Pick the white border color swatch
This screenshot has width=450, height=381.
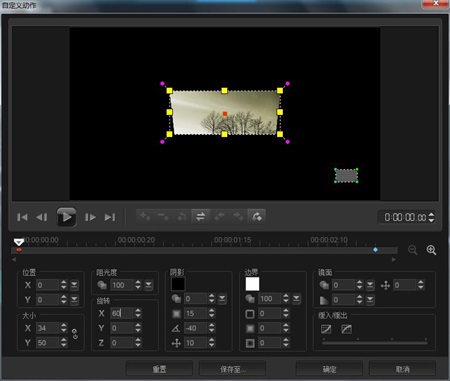point(252,284)
